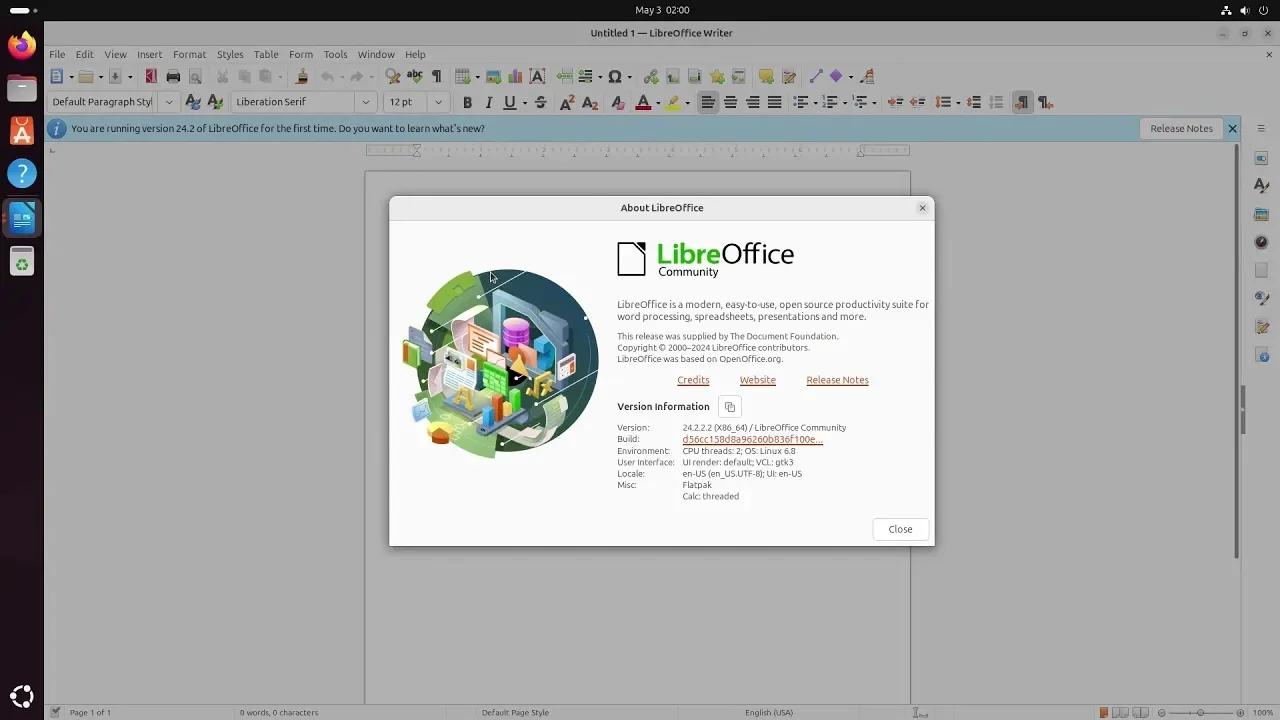
Task: Toggle formatting marks display
Action: coord(437,76)
